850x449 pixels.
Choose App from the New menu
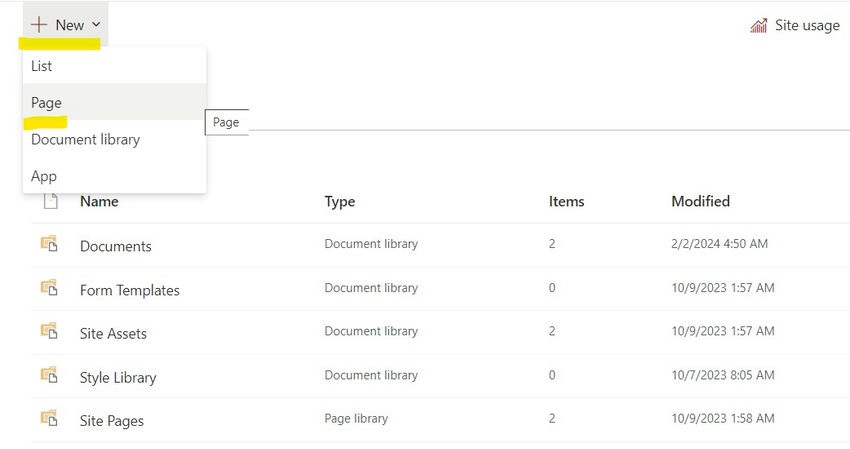click(44, 176)
